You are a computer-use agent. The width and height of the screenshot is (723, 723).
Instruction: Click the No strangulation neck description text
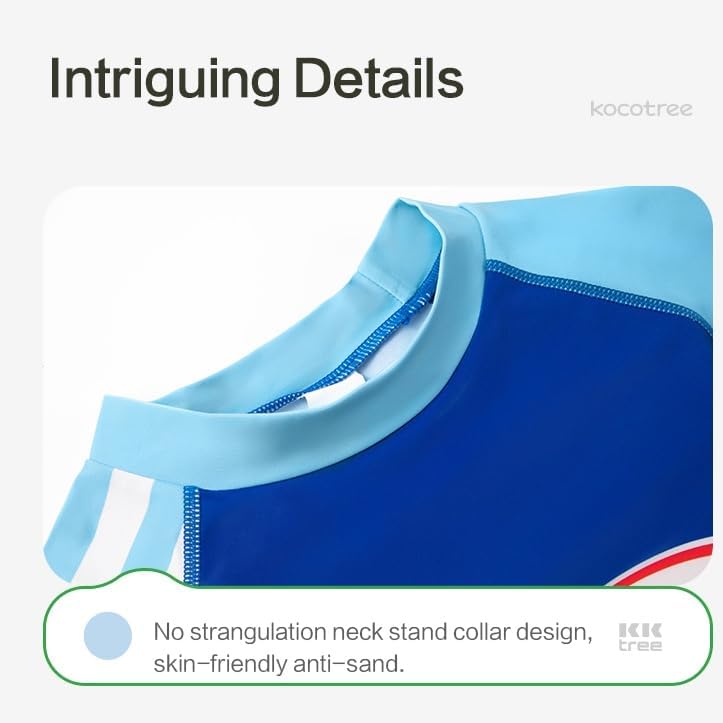click(x=373, y=632)
